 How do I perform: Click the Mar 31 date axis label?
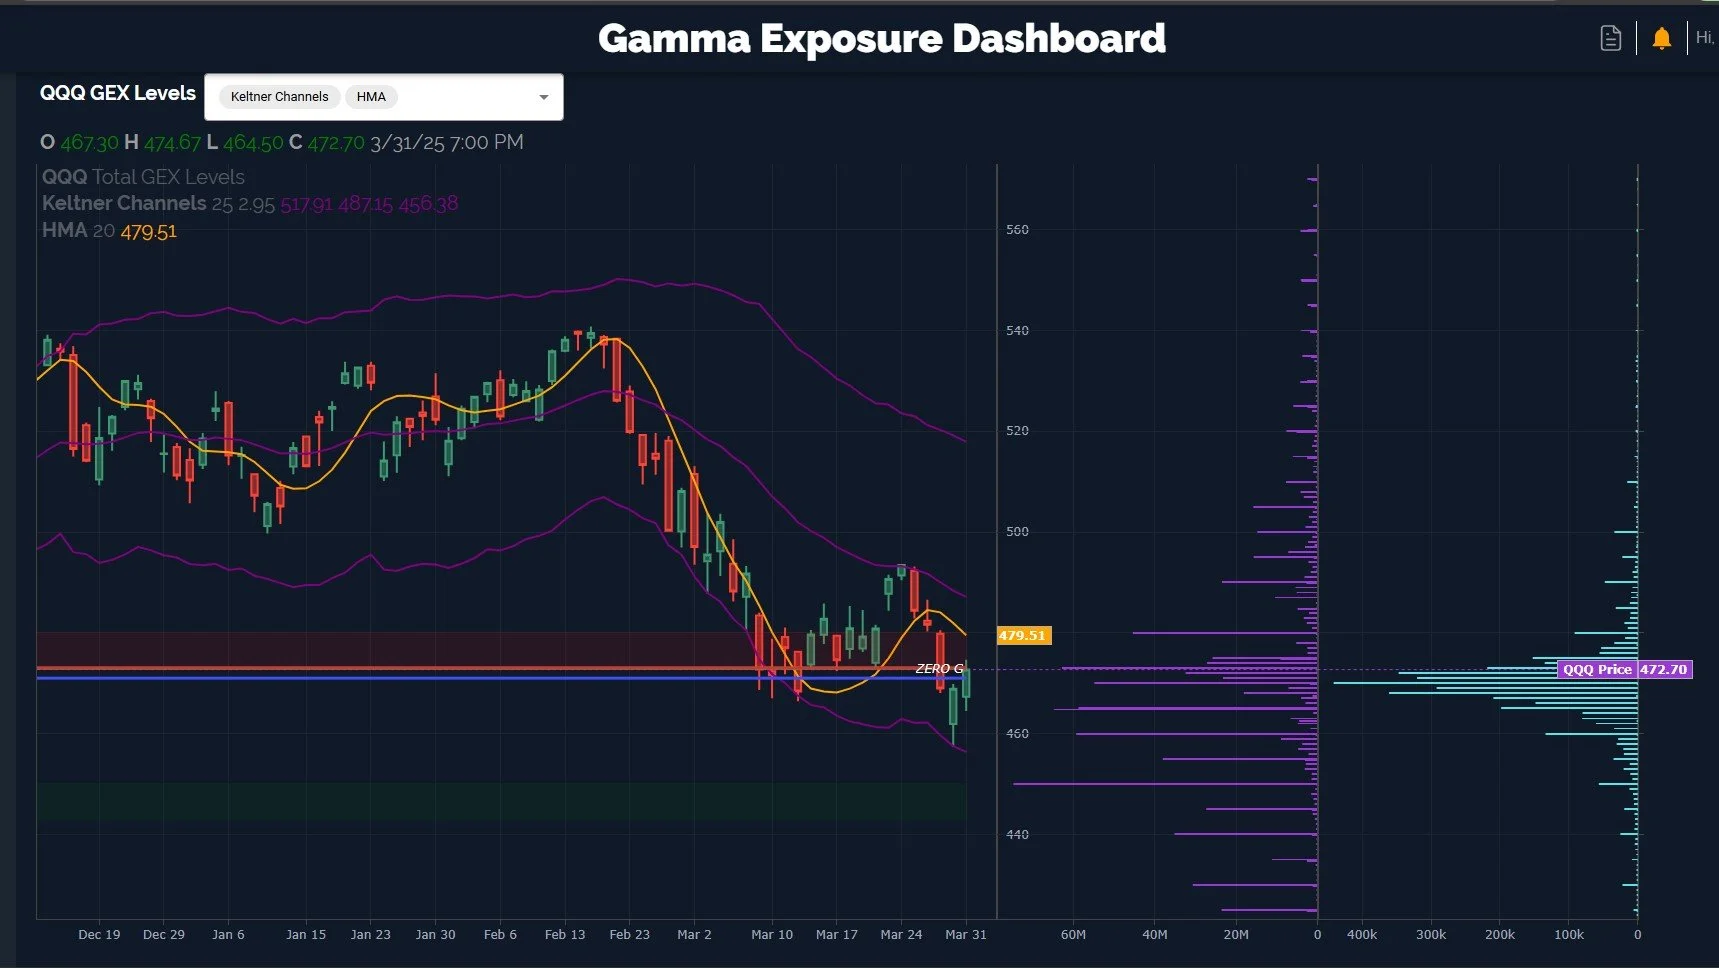(x=966, y=934)
